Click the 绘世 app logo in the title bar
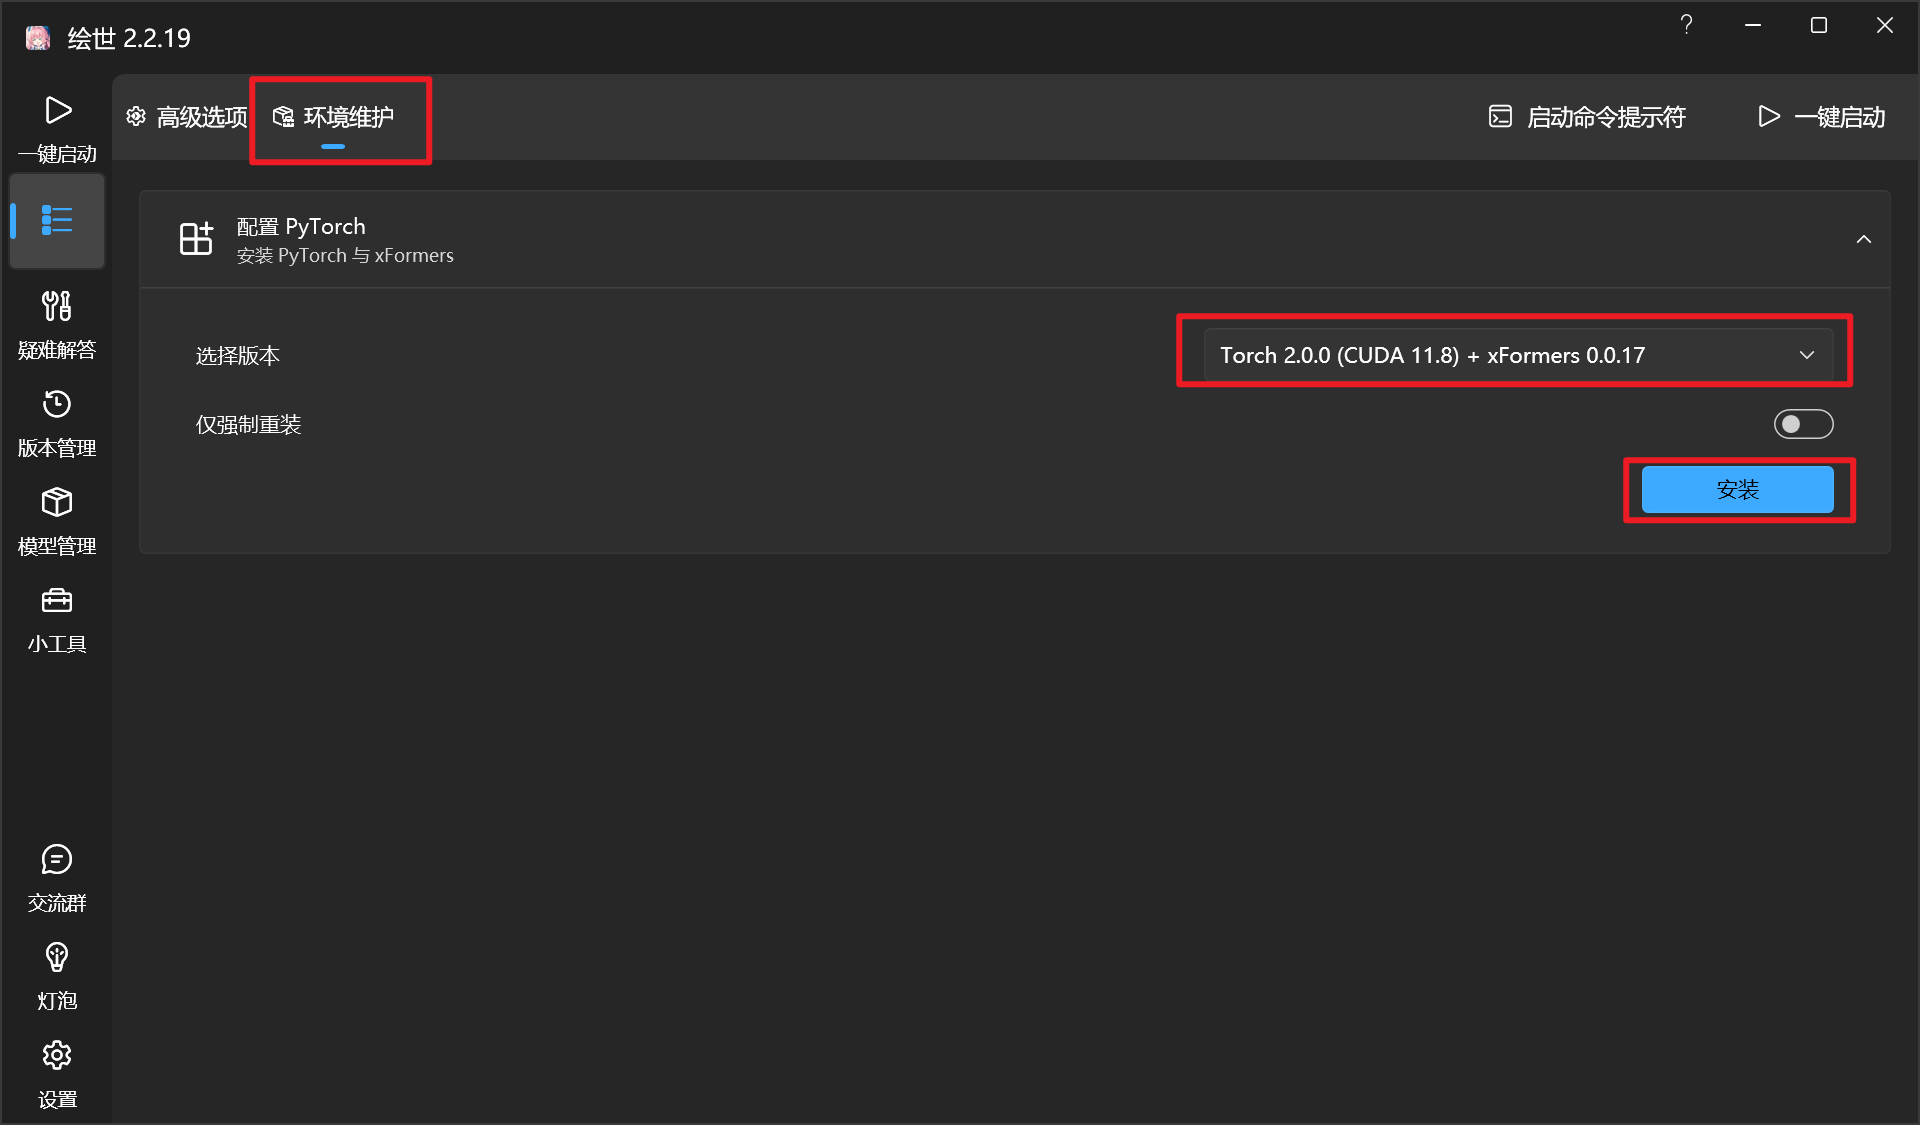 pos(38,38)
